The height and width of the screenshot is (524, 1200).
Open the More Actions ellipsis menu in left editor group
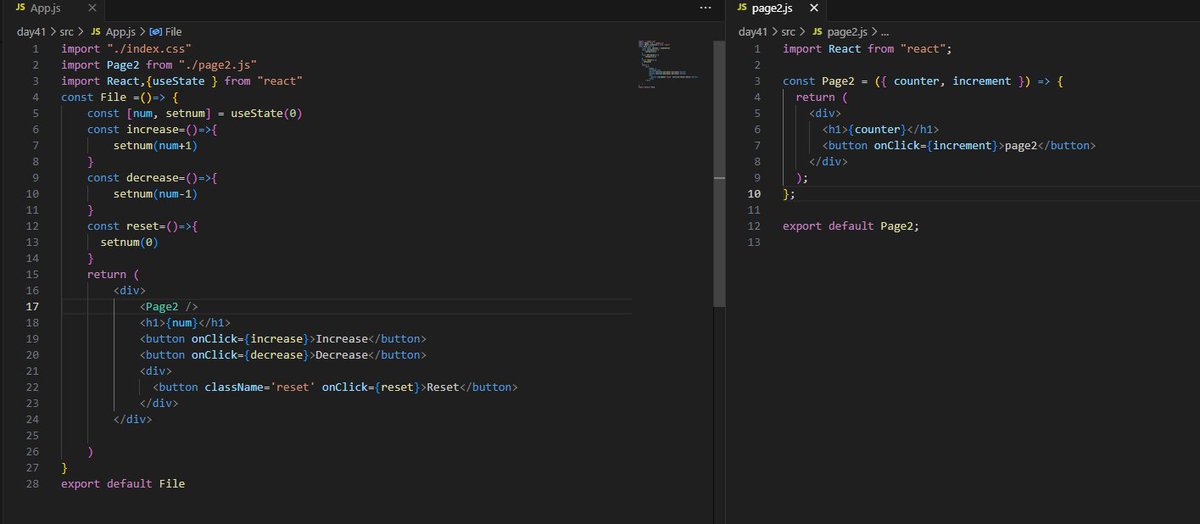[x=708, y=8]
